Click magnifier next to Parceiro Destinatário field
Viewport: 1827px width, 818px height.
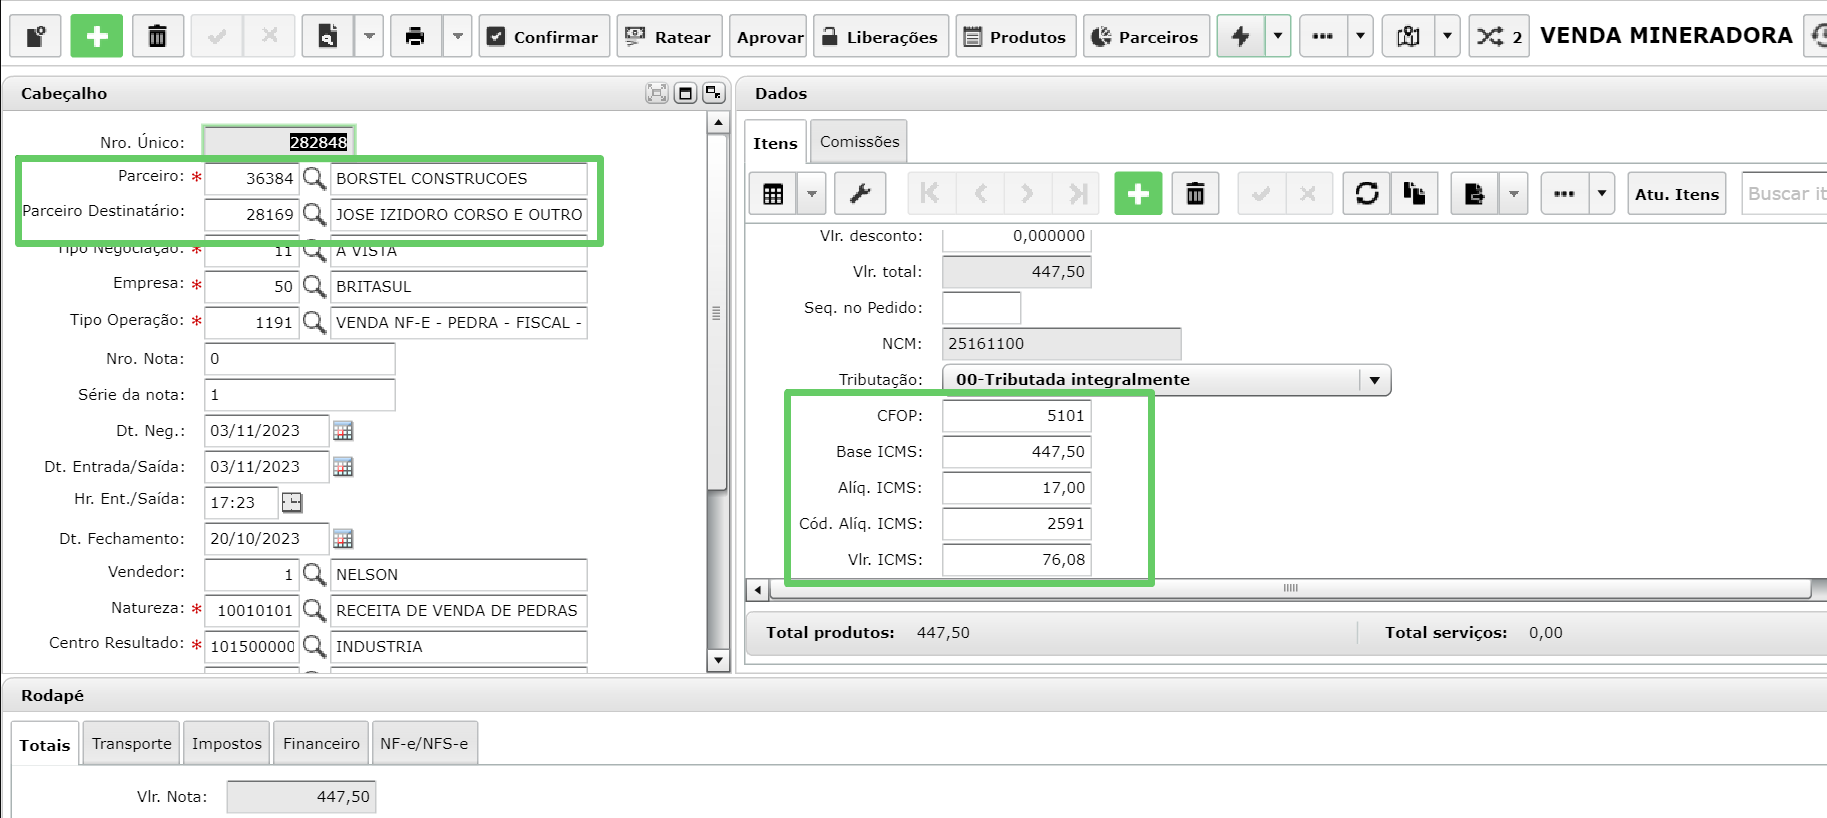pos(314,214)
